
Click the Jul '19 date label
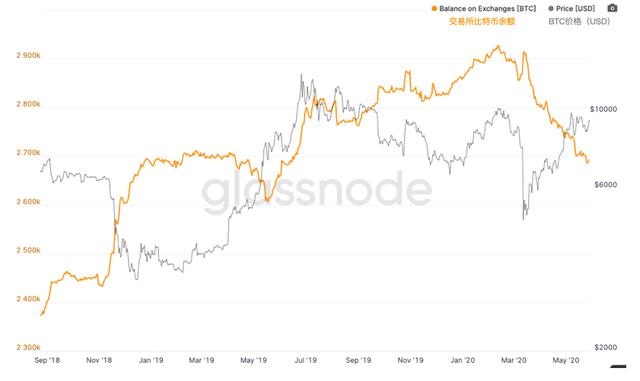click(306, 360)
